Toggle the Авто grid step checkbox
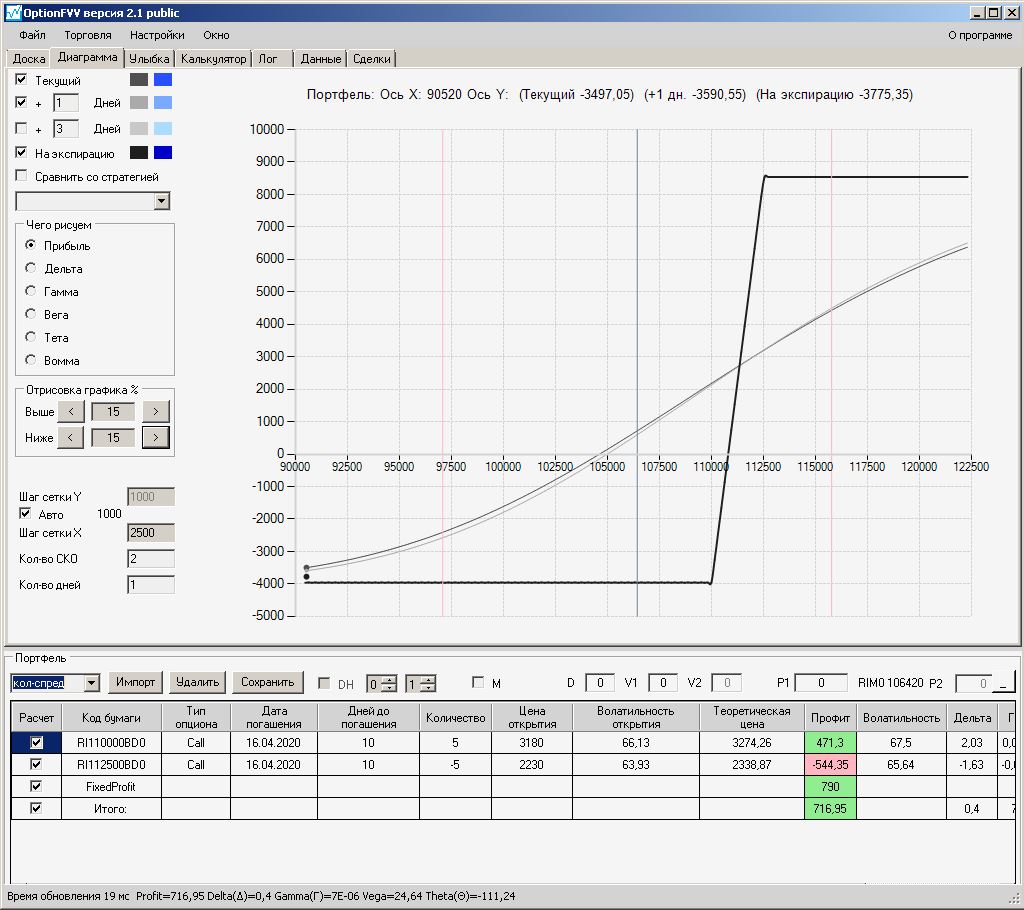The height and width of the screenshot is (910, 1024). point(25,513)
